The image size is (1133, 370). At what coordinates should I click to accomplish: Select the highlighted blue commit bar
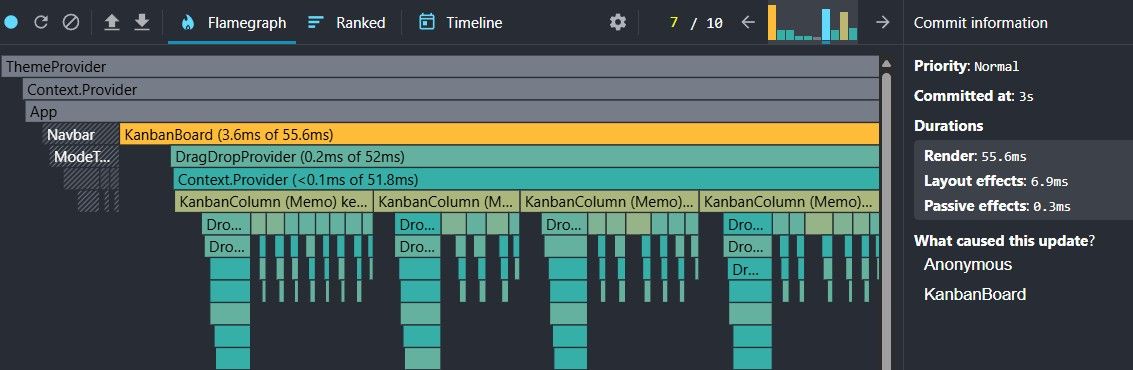click(826, 25)
